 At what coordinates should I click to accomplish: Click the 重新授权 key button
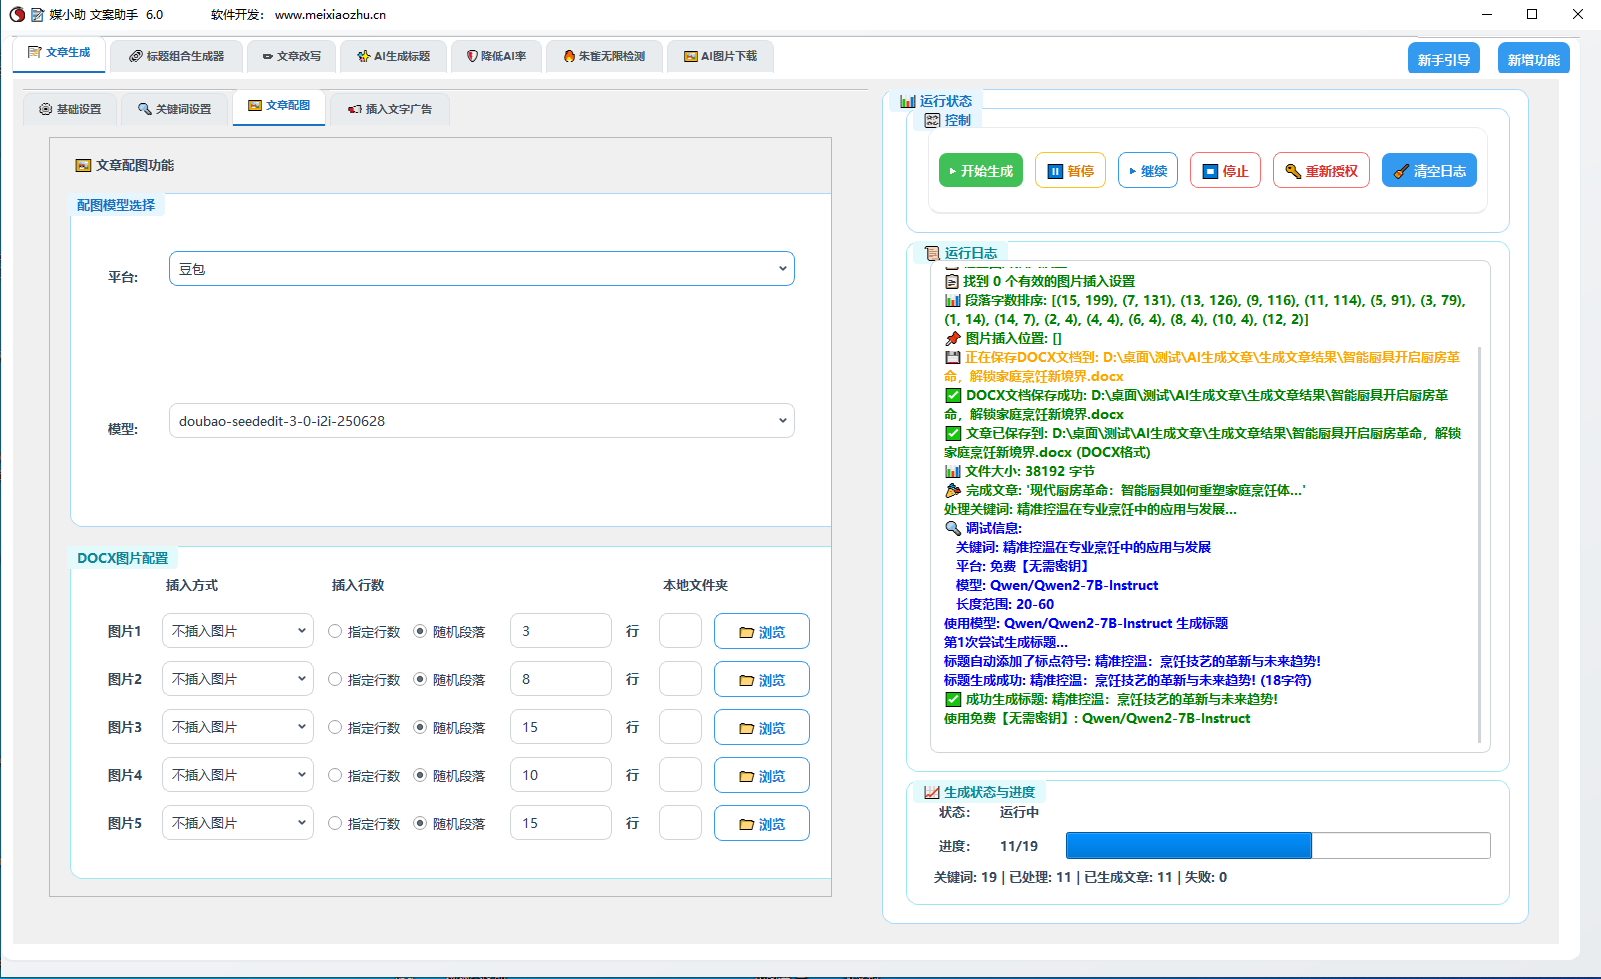tap(1320, 171)
